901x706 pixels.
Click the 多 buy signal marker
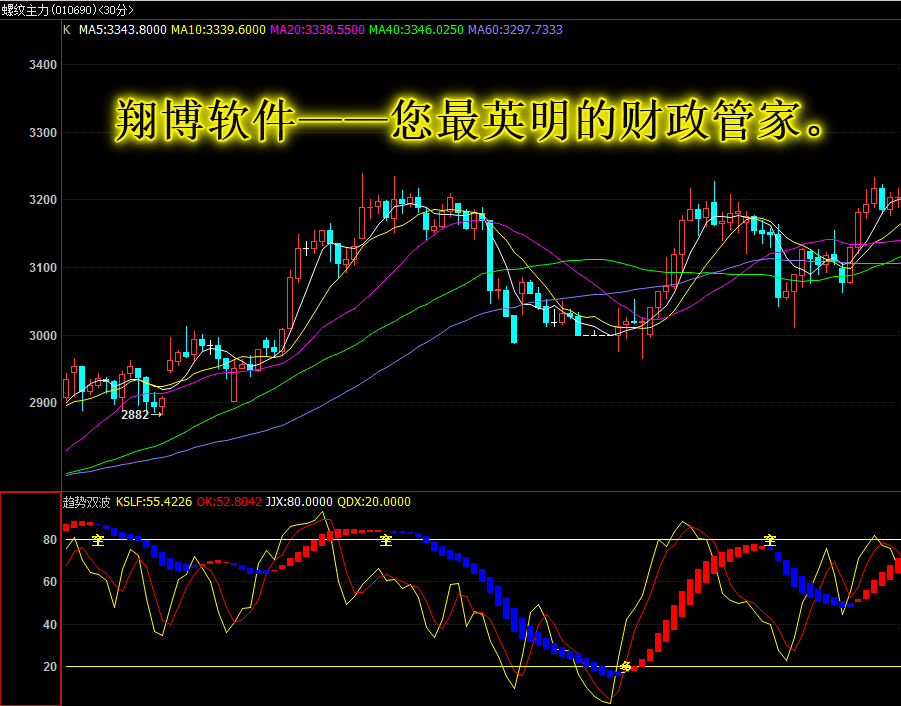point(626,667)
